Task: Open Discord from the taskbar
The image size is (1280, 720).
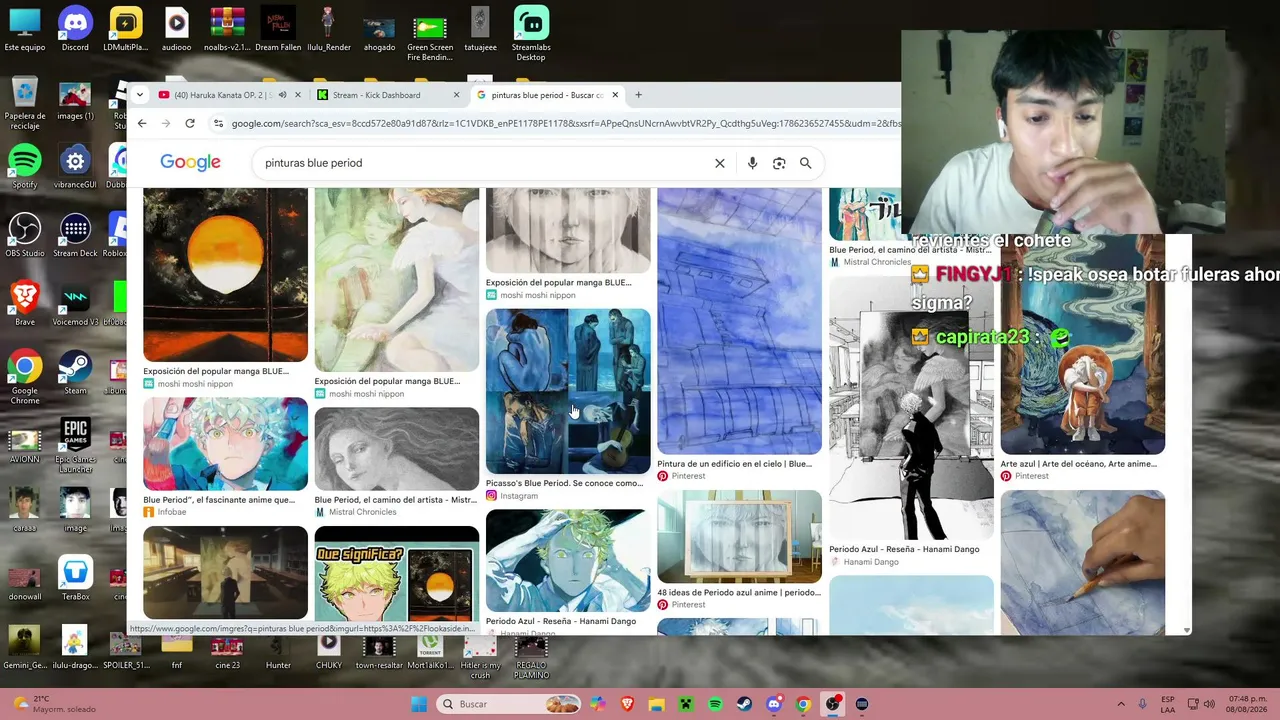Action: tap(773, 704)
